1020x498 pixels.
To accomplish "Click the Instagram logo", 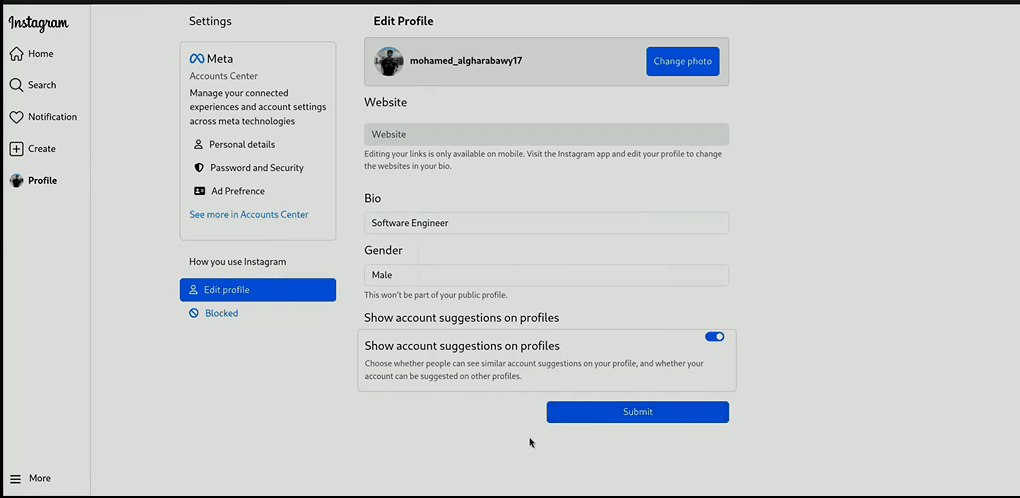I will 38,23.
